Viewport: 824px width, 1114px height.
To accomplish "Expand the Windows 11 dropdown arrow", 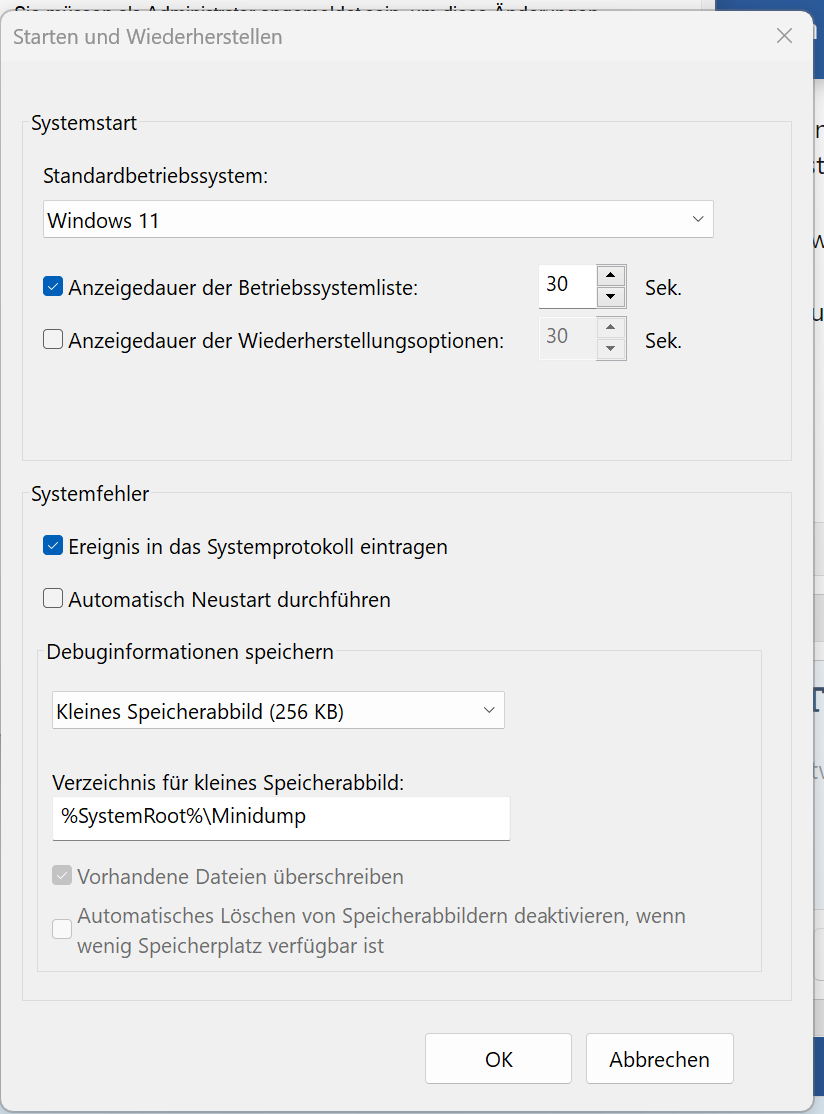I will click(x=698, y=220).
